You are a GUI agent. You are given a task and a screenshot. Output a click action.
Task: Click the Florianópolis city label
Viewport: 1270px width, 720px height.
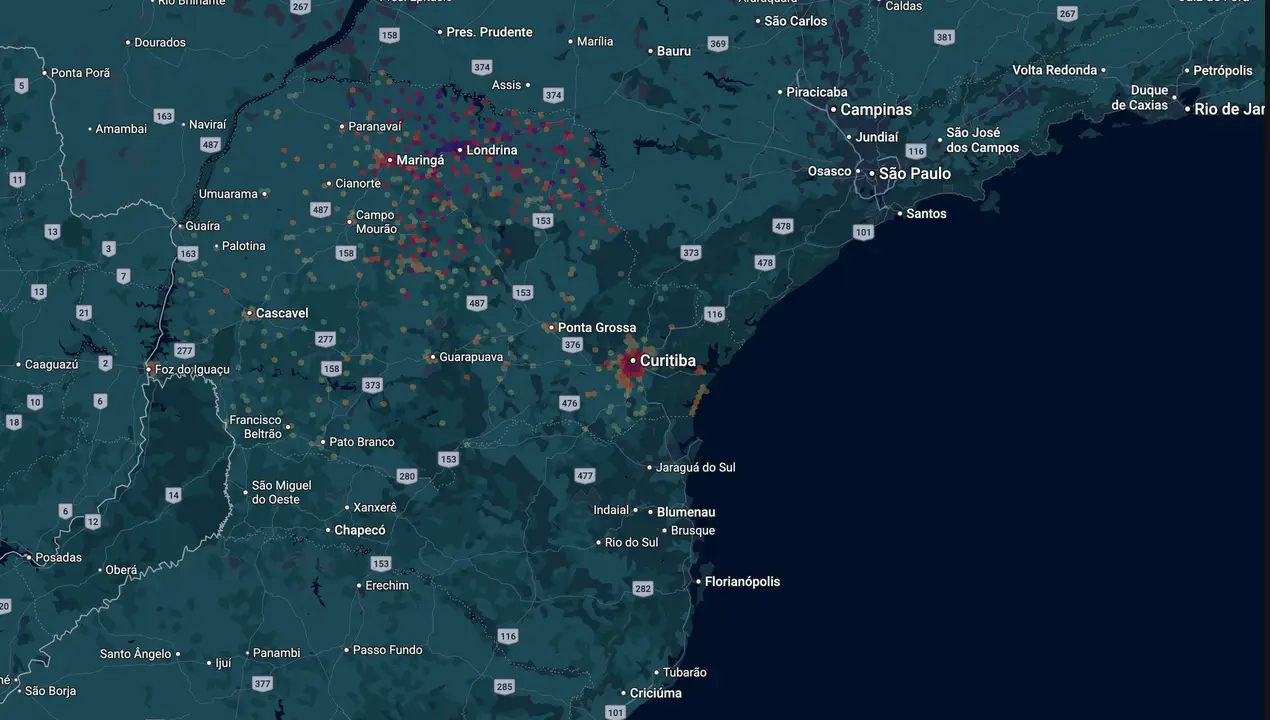[742, 582]
